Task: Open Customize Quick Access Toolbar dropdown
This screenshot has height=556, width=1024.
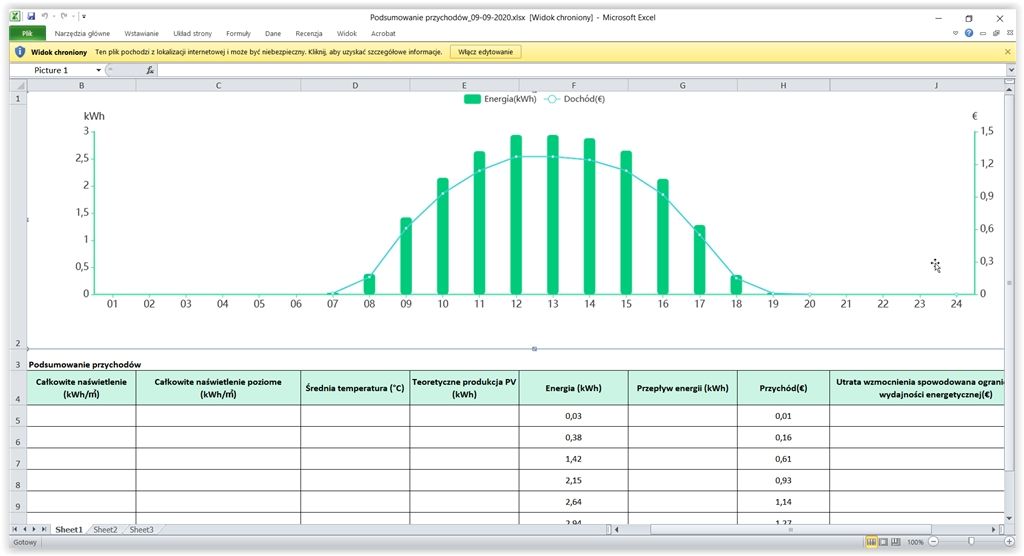Action: point(84,16)
